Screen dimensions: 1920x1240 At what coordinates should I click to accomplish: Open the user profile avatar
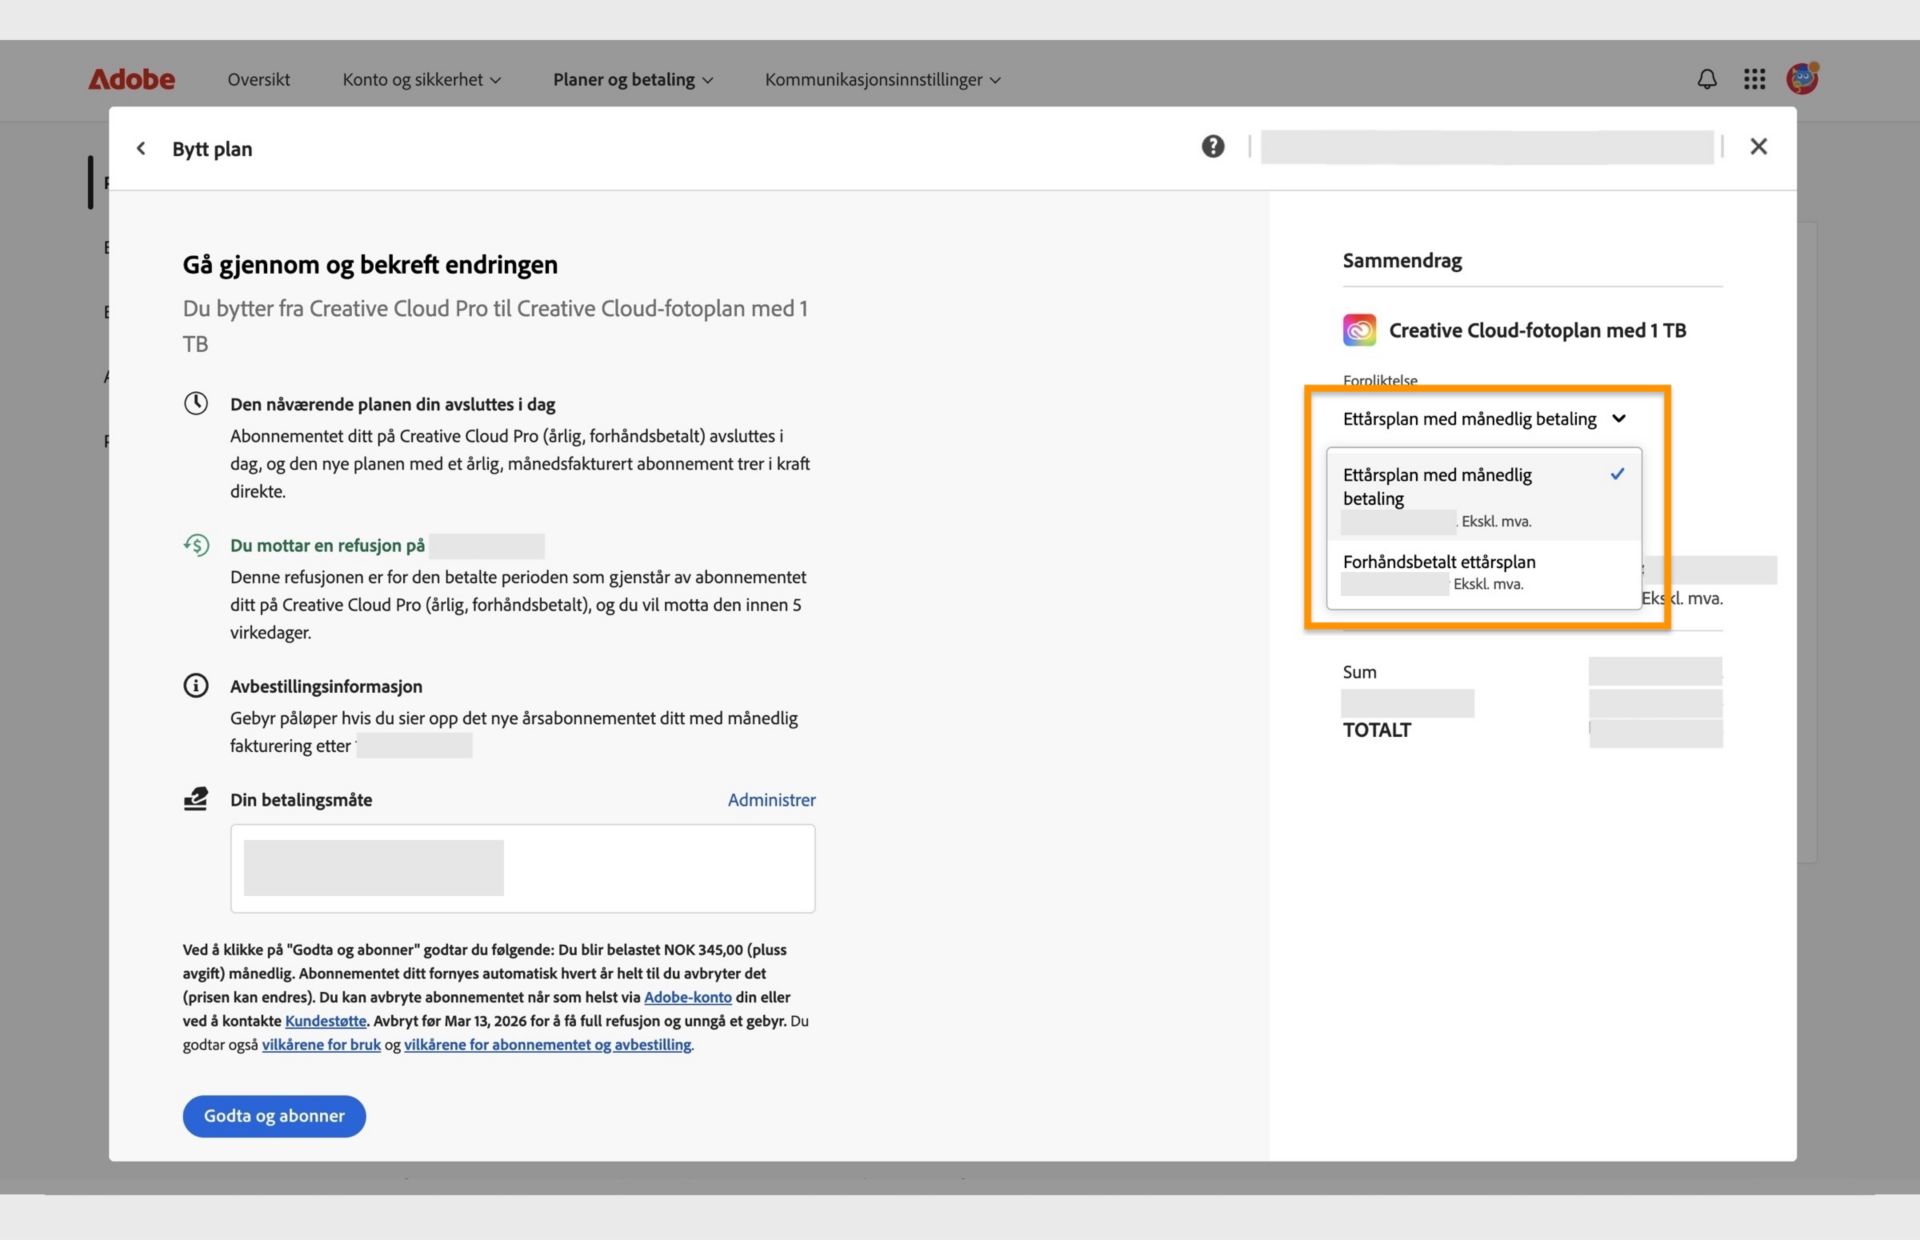pos(1802,78)
